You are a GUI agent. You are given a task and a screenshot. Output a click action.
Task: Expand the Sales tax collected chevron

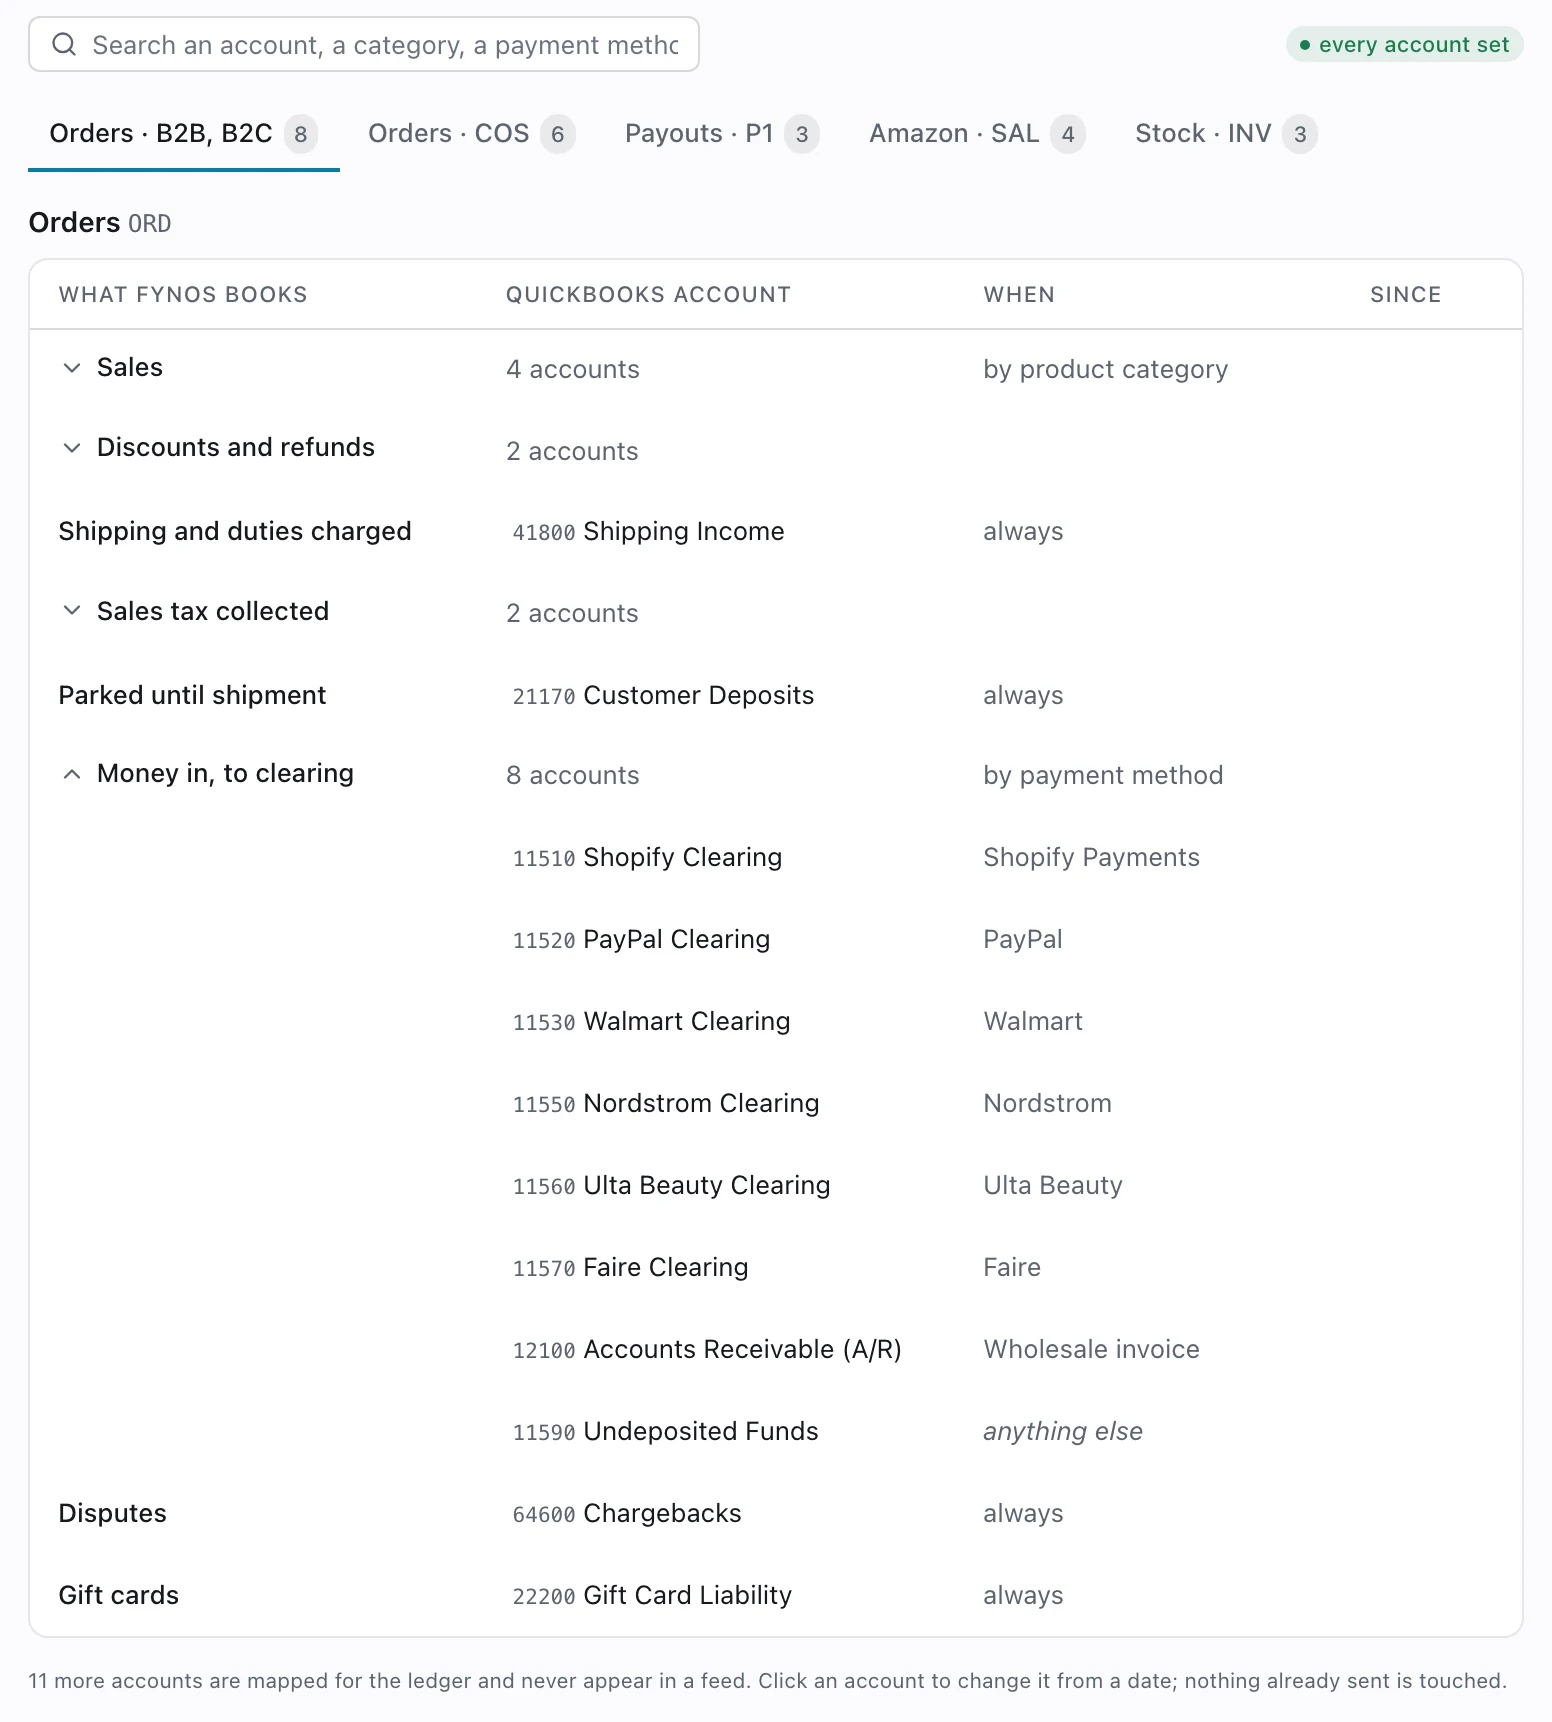coord(72,611)
